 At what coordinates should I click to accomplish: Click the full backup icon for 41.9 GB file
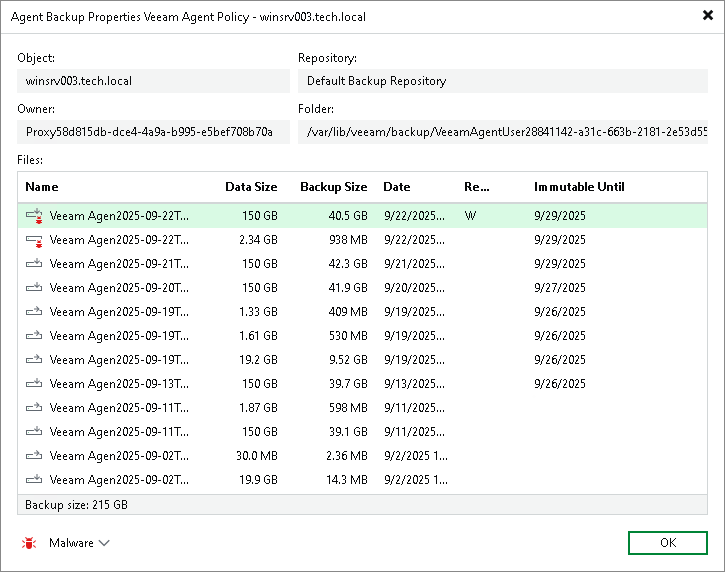point(34,288)
